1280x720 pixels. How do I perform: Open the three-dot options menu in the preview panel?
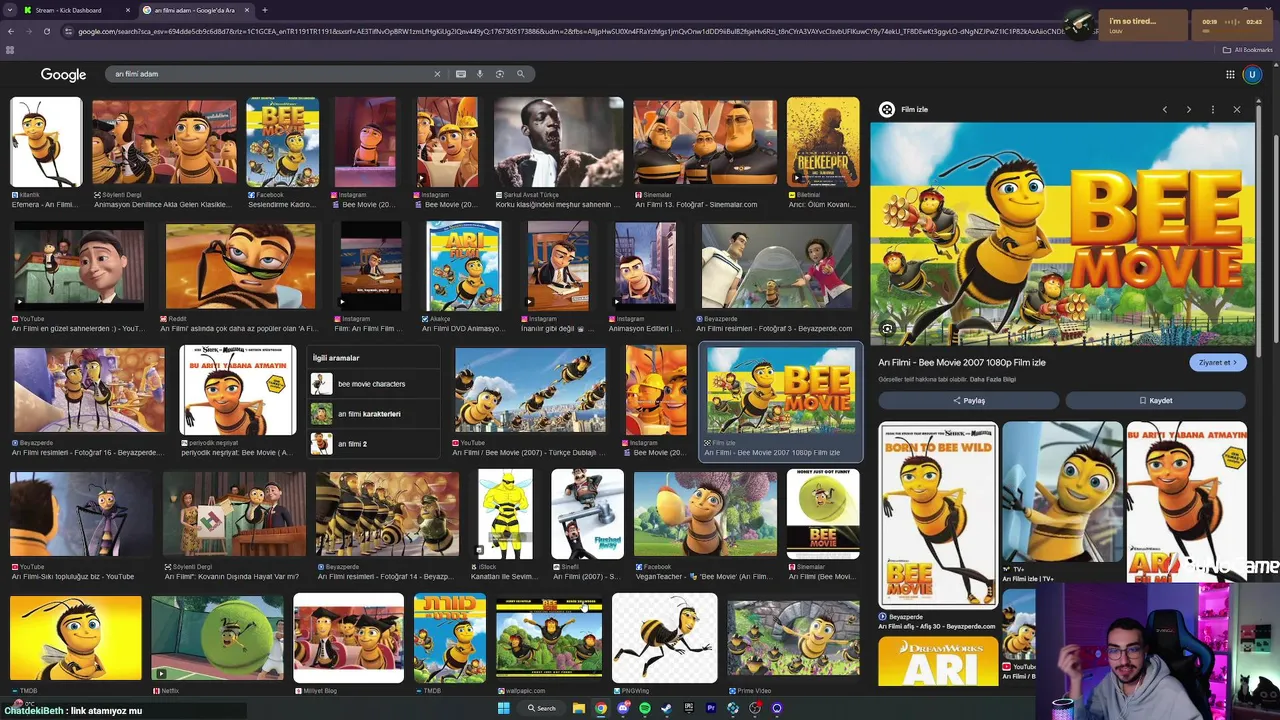[1212, 109]
